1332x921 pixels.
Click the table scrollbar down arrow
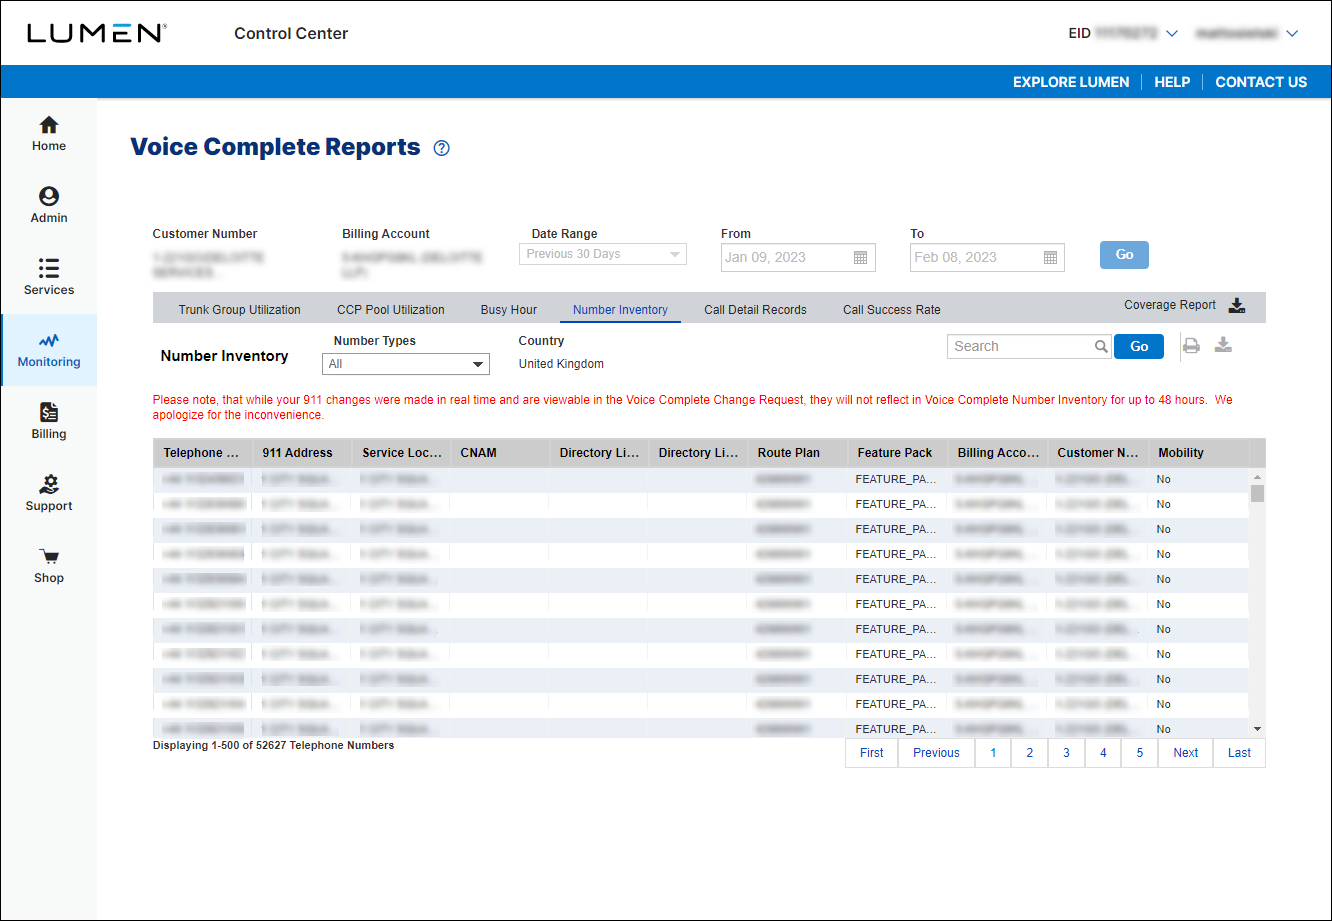1257,729
